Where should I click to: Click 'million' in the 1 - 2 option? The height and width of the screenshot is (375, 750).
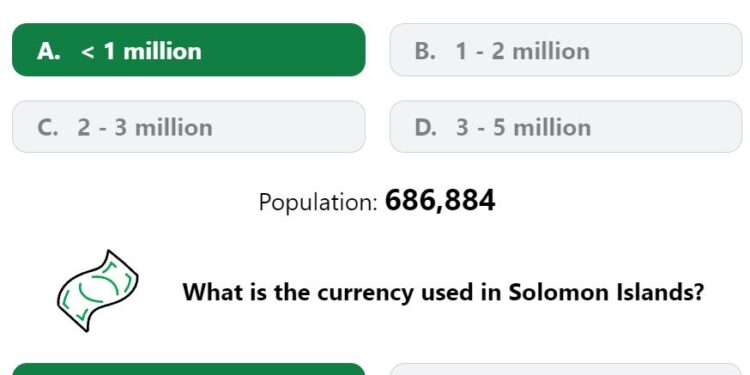pyautogui.click(x=551, y=51)
